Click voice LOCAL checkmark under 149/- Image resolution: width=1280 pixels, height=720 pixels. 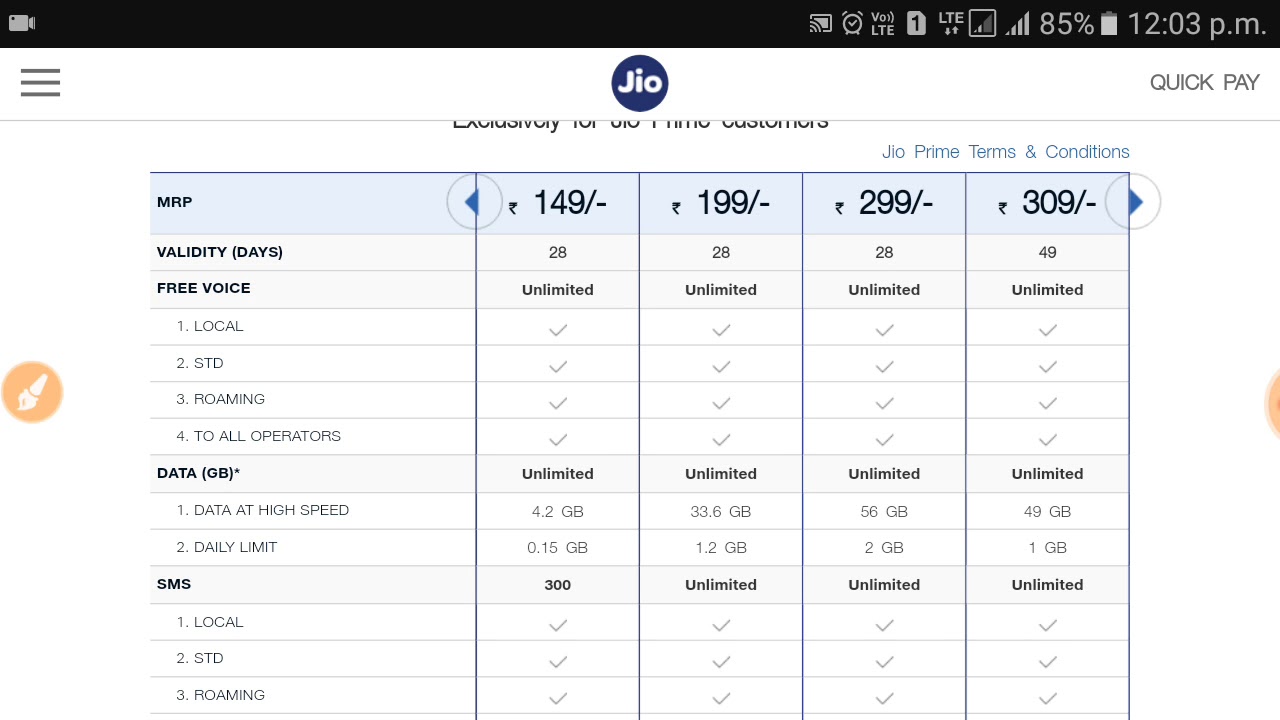click(558, 329)
